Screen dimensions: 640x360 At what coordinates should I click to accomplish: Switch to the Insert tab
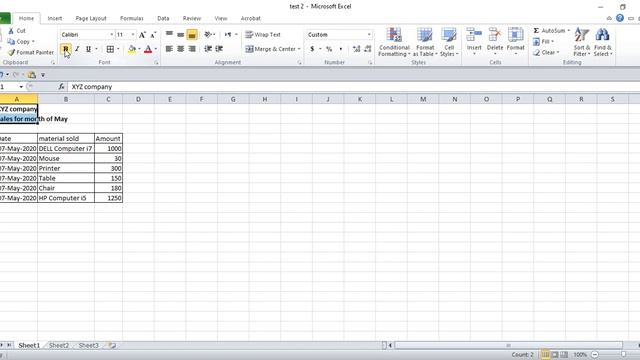(55, 18)
